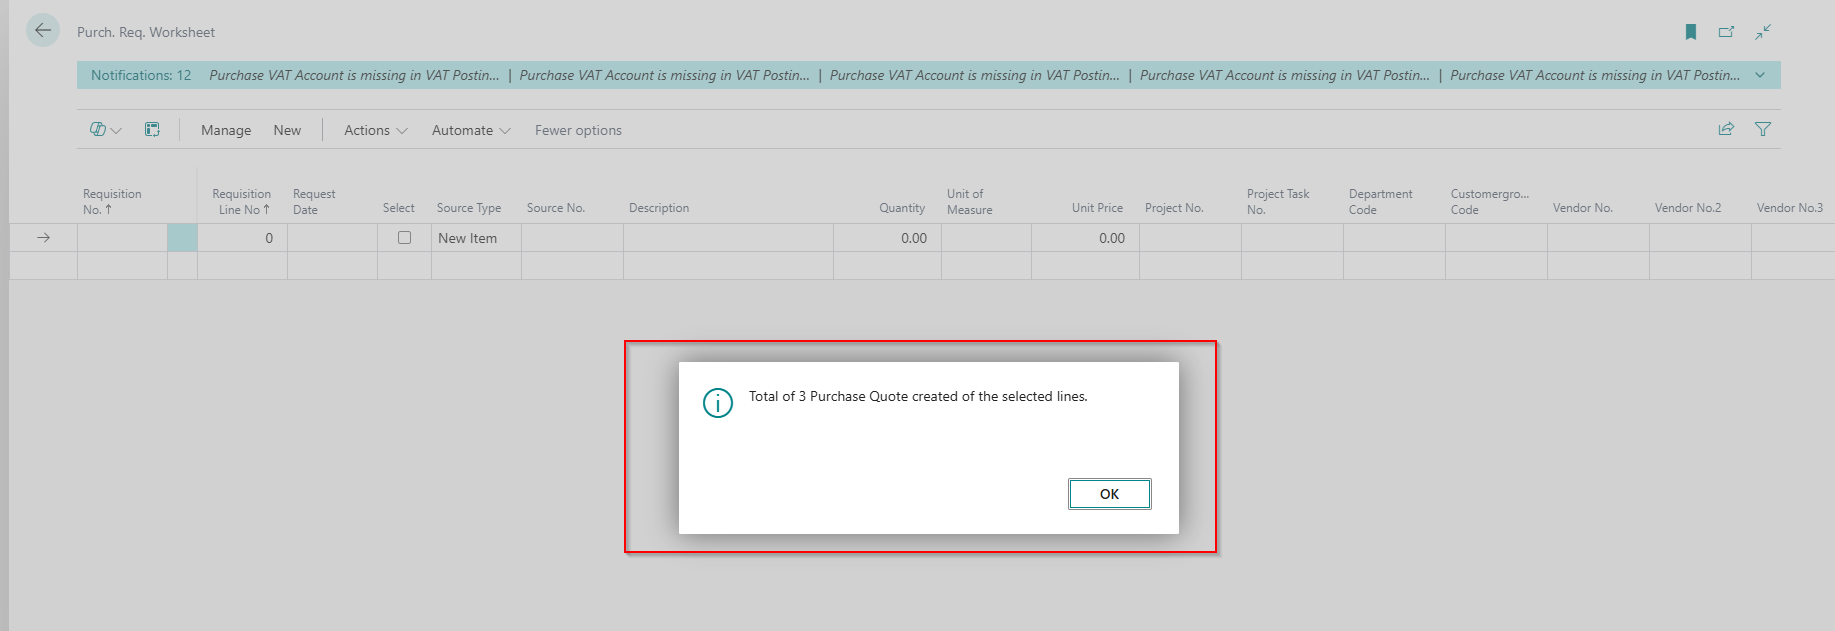Expand the Actions menu

pos(375,130)
